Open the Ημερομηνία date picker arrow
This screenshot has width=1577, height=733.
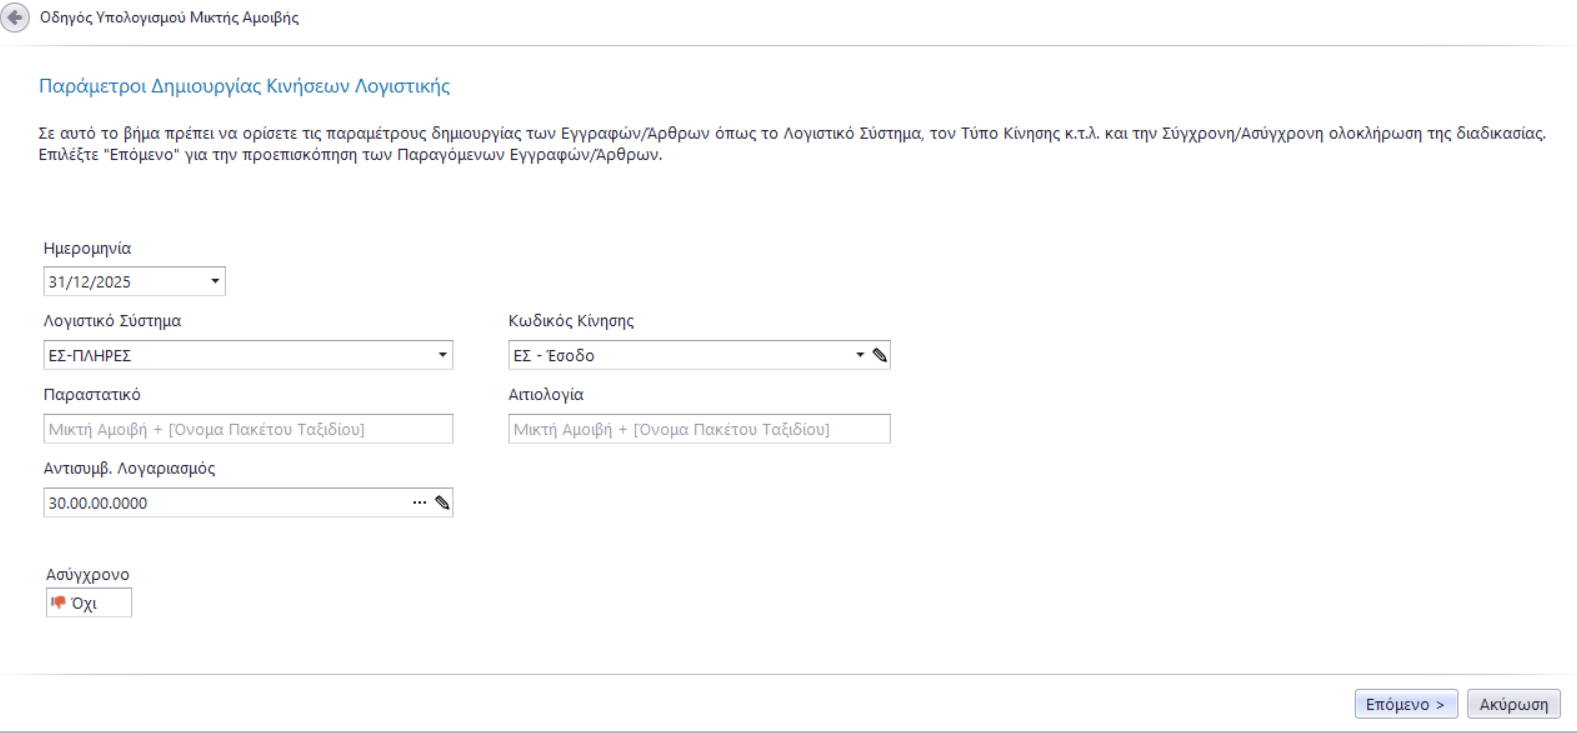[x=215, y=282]
